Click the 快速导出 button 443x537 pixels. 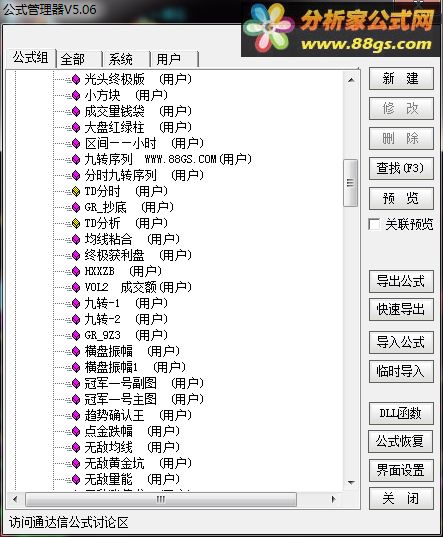pyautogui.click(x=401, y=310)
